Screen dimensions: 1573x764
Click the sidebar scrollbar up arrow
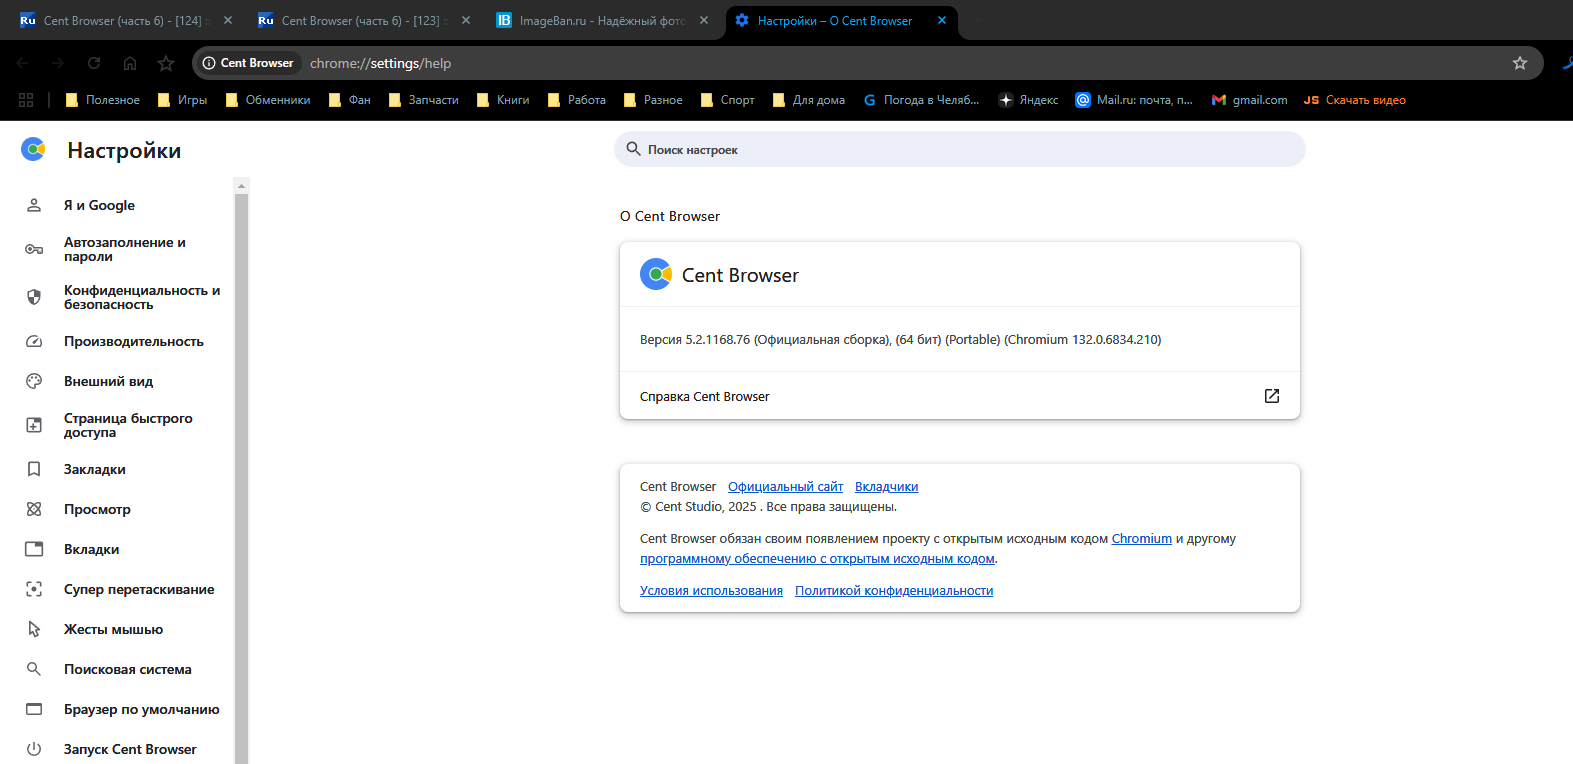tap(241, 186)
